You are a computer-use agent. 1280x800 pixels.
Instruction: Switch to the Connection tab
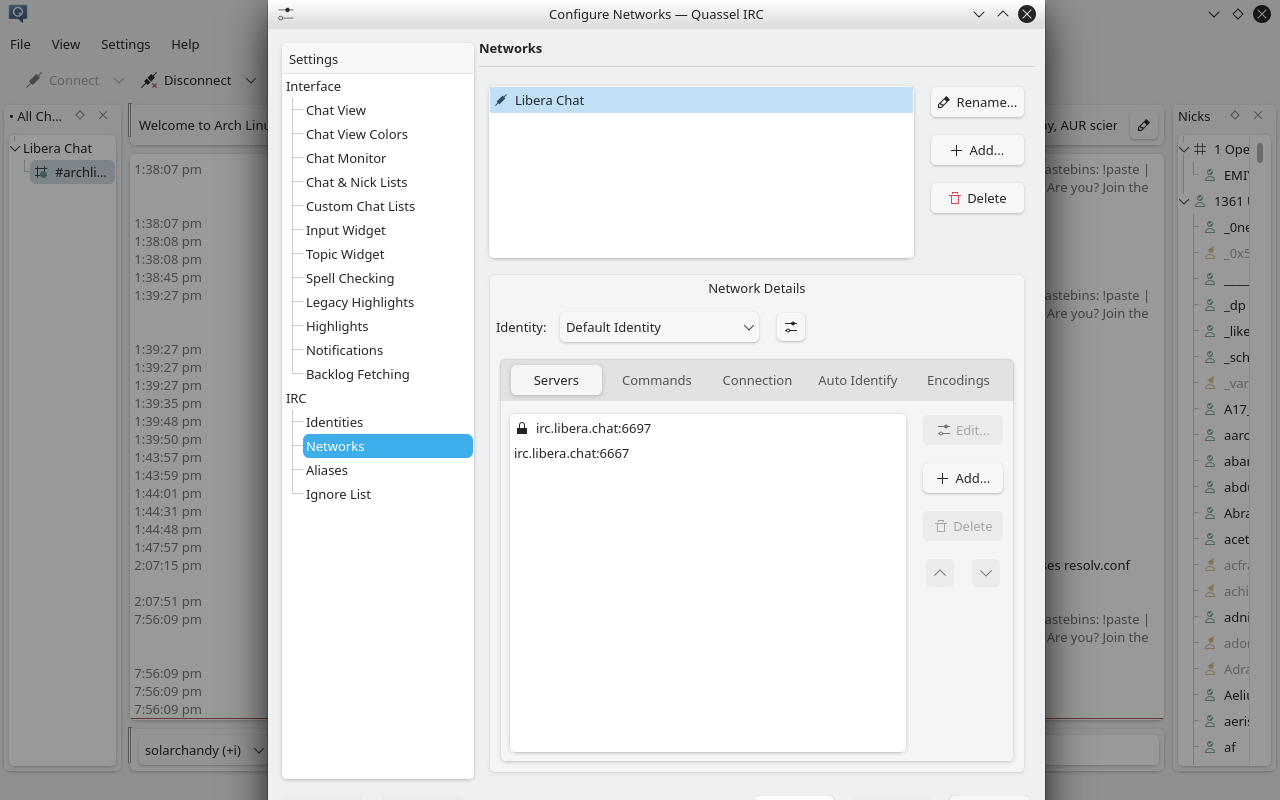757,380
